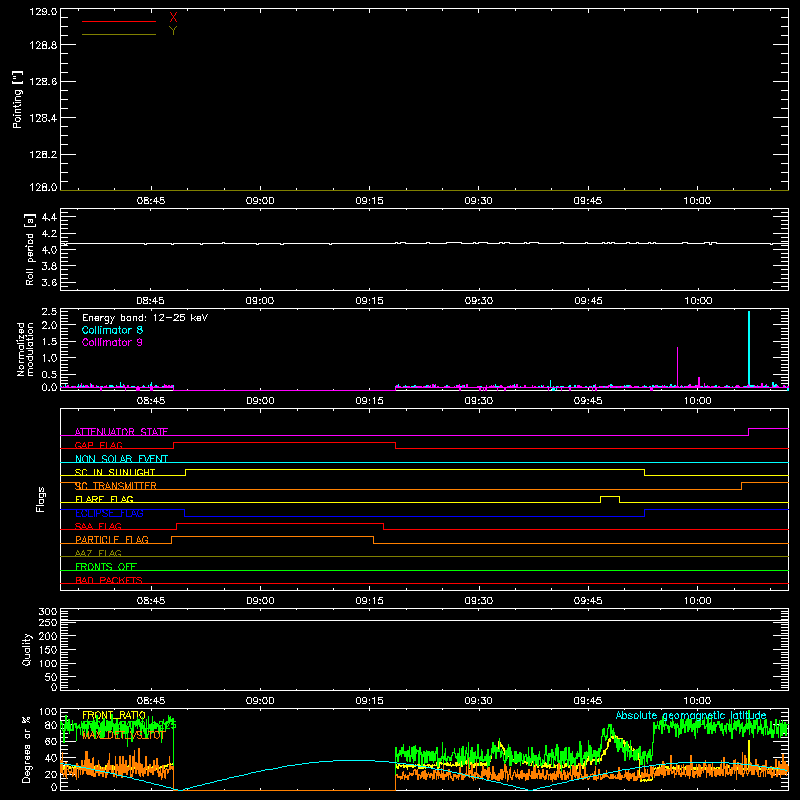Click the magenta Collimator 9 legend entry
800x800 pixels.
point(112,342)
